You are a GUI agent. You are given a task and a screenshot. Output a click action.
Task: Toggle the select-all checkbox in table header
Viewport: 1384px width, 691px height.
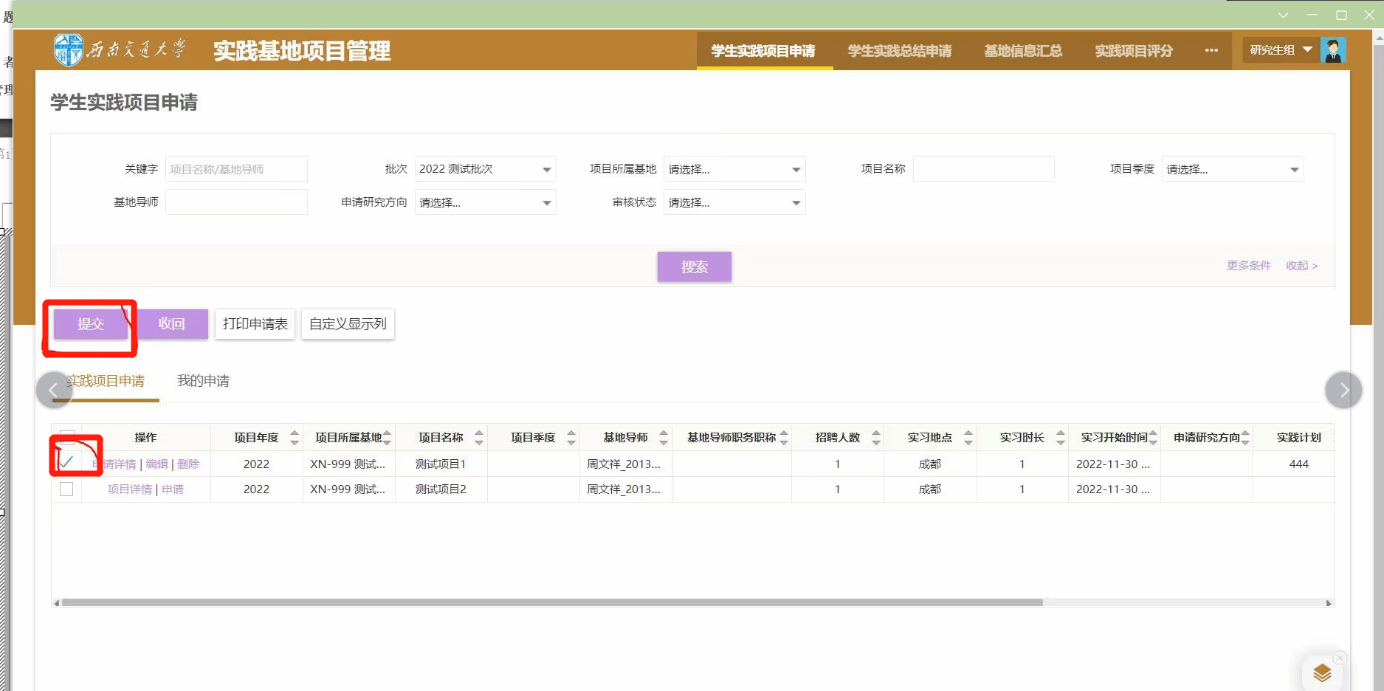67,437
